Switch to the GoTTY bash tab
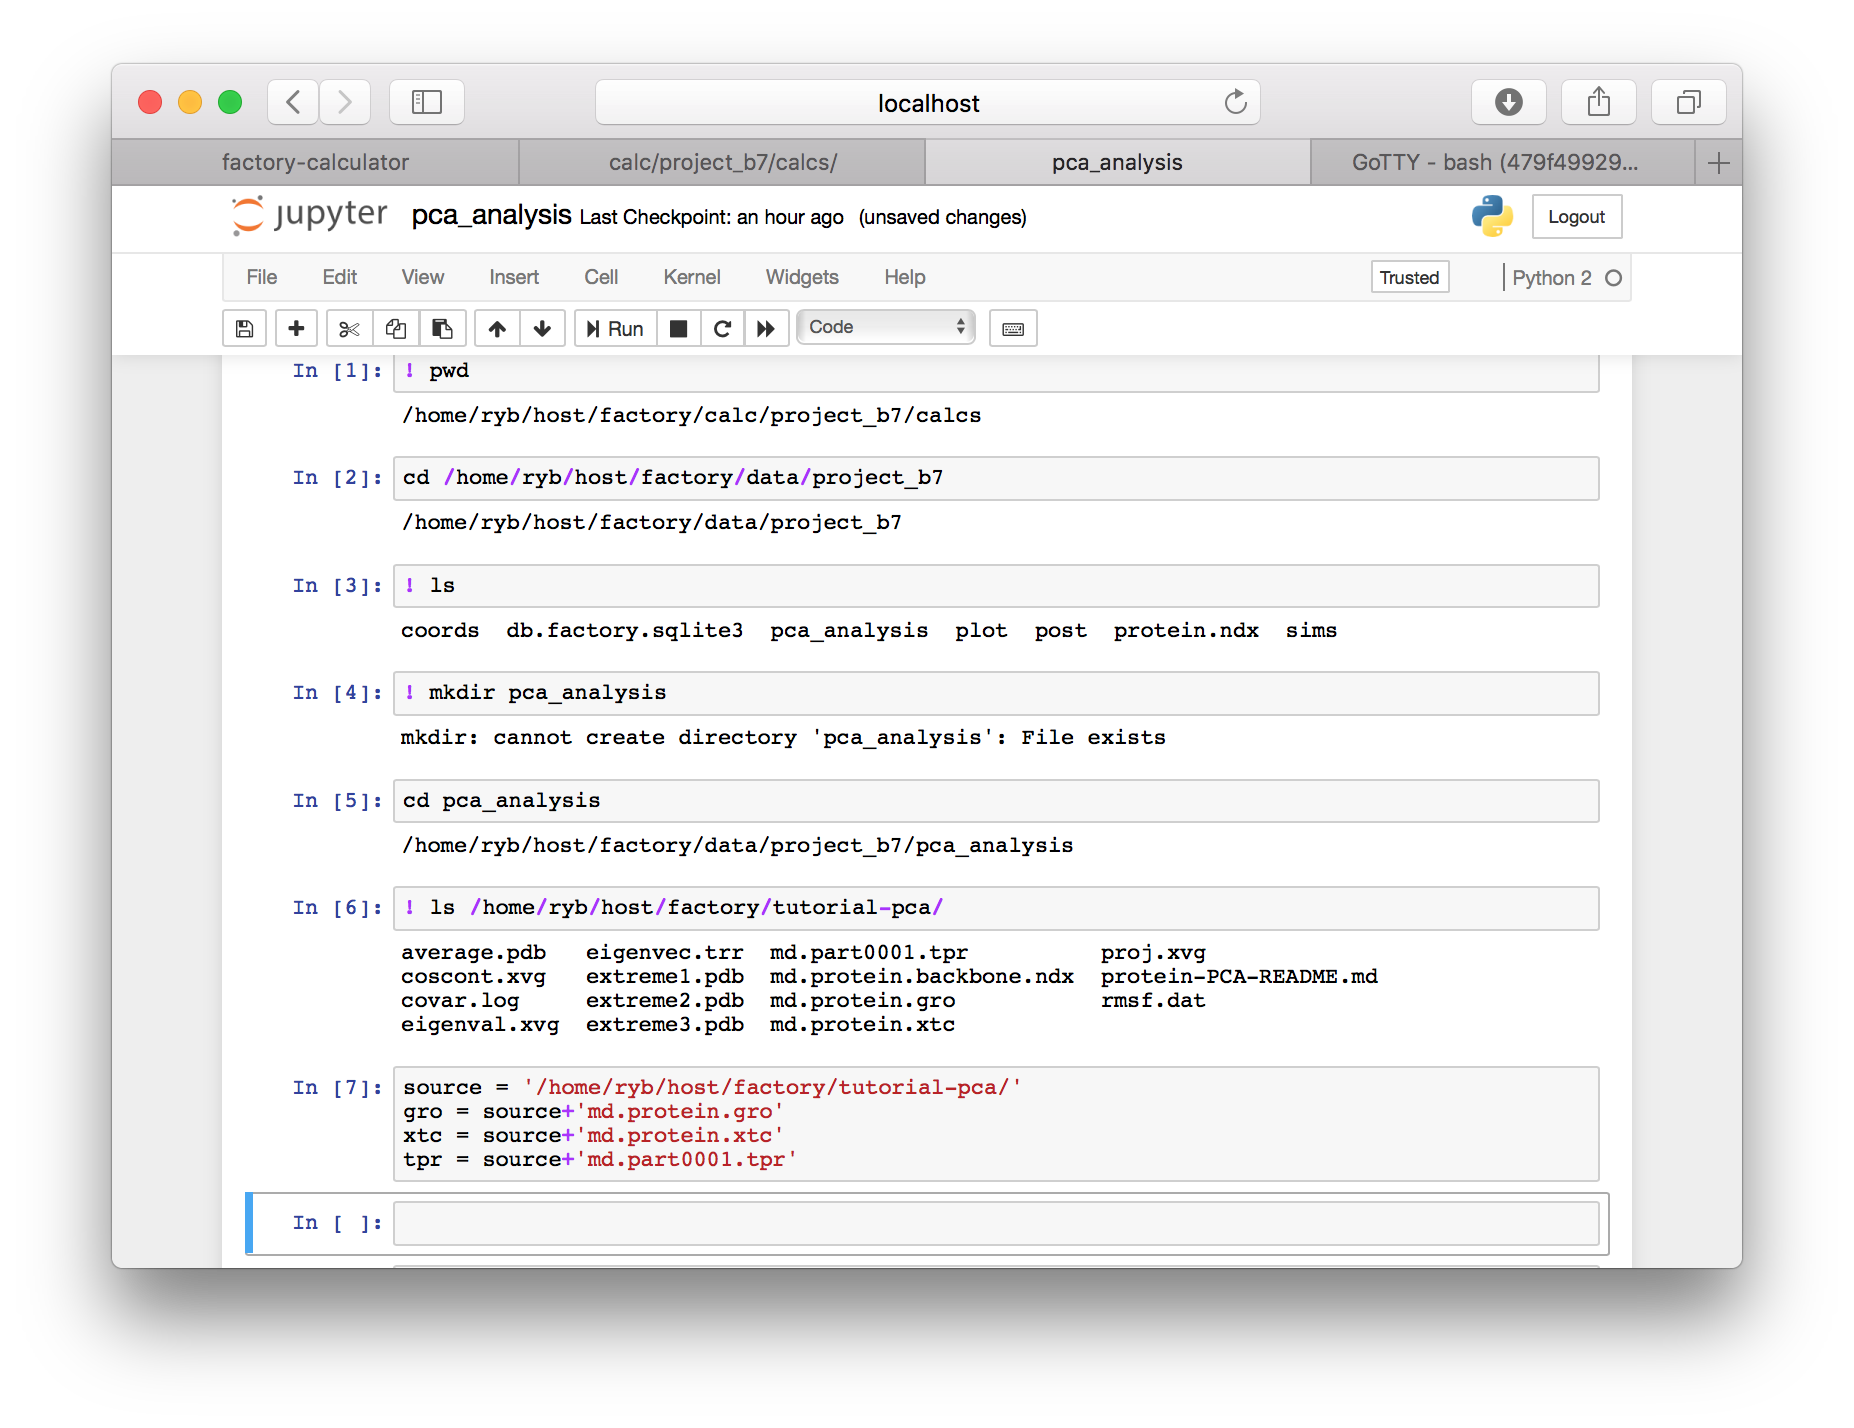 click(x=1503, y=162)
